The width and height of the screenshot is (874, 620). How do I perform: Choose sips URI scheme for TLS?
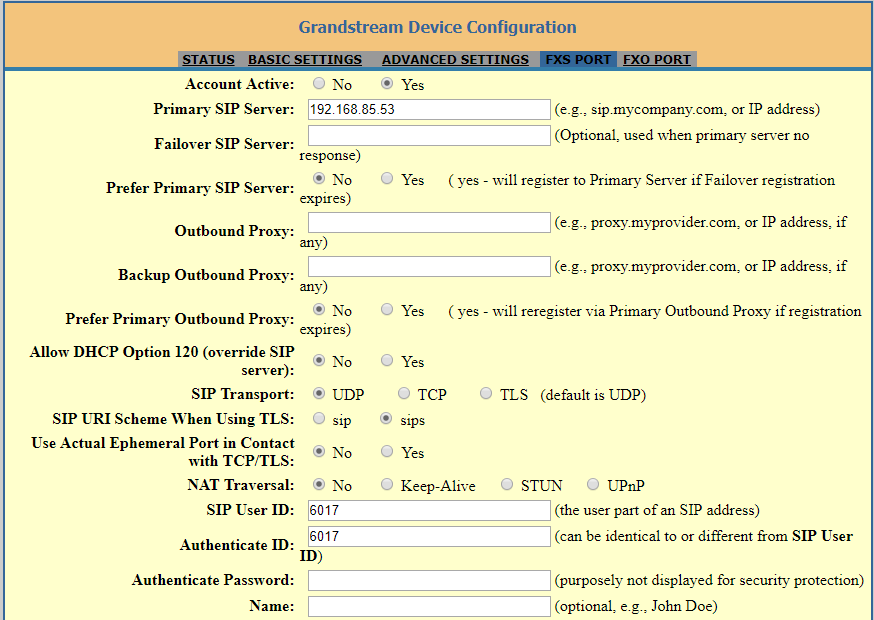tap(386, 418)
